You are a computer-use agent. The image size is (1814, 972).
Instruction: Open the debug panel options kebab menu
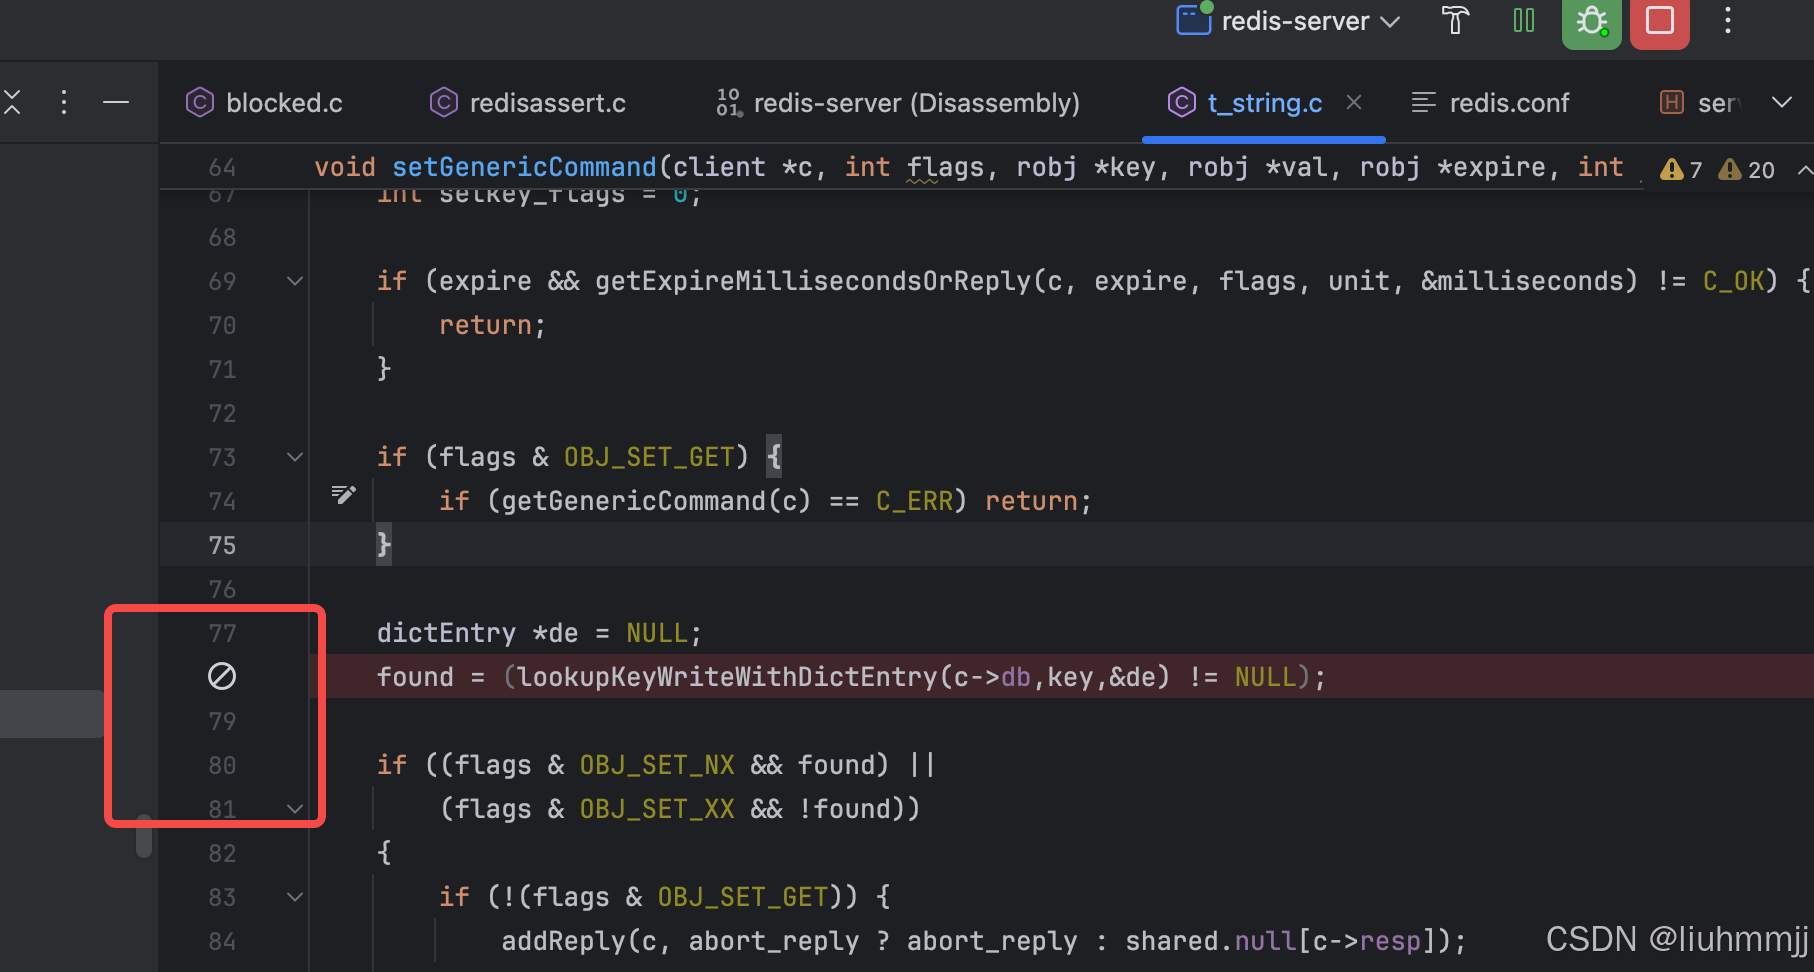point(63,102)
